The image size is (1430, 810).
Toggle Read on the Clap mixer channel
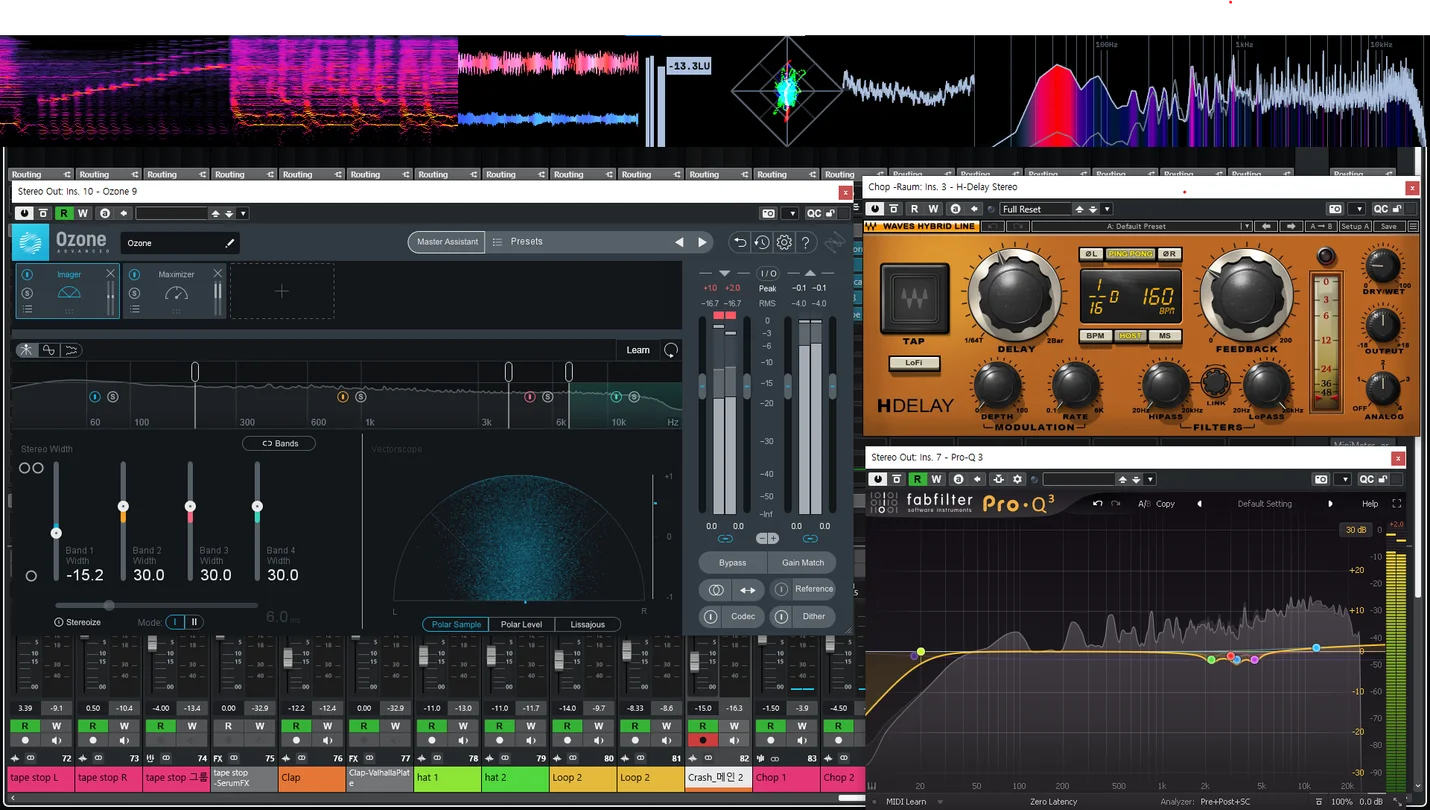[296, 726]
